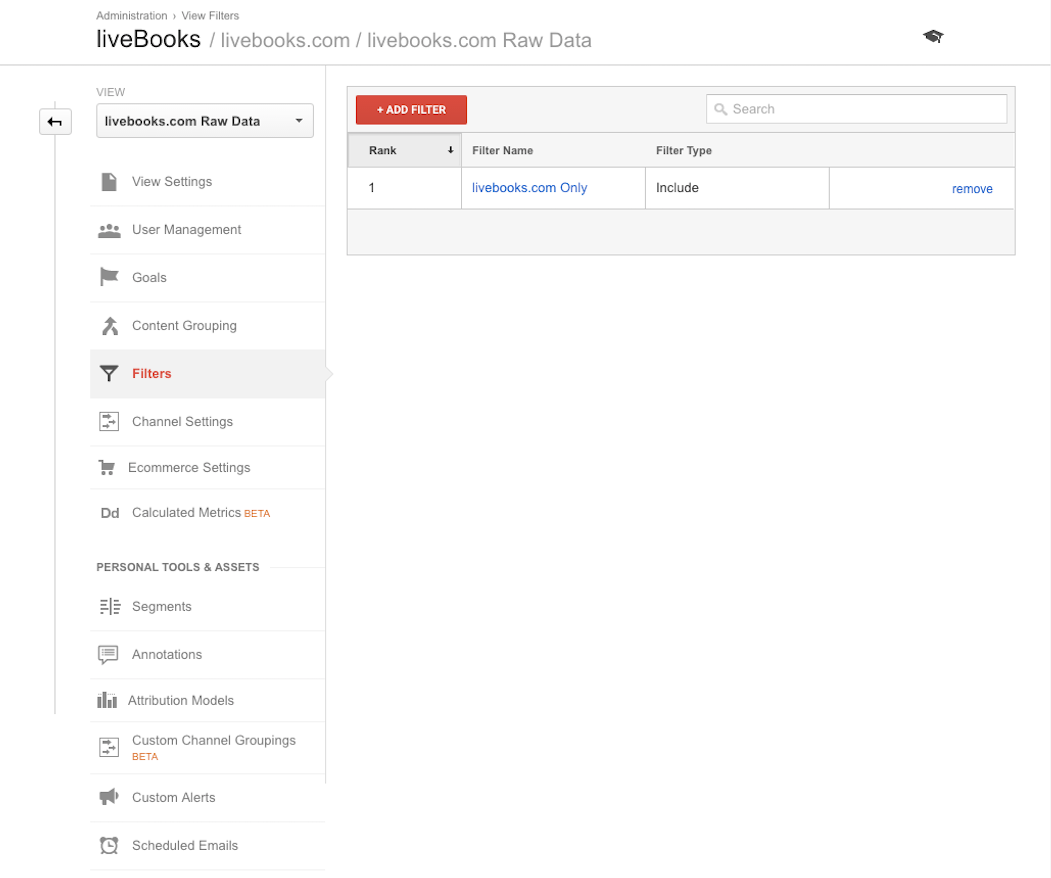Click the View Settings document icon
Screen dimensions: 1051x878
click(109, 182)
